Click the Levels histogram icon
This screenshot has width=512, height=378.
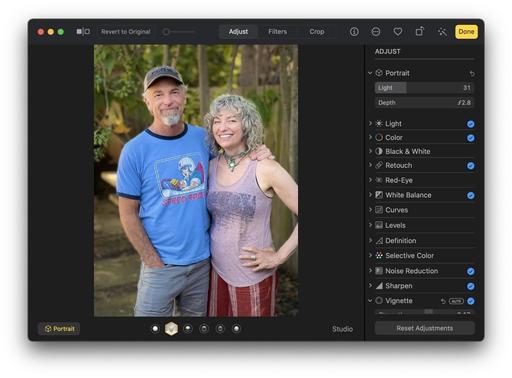point(379,225)
